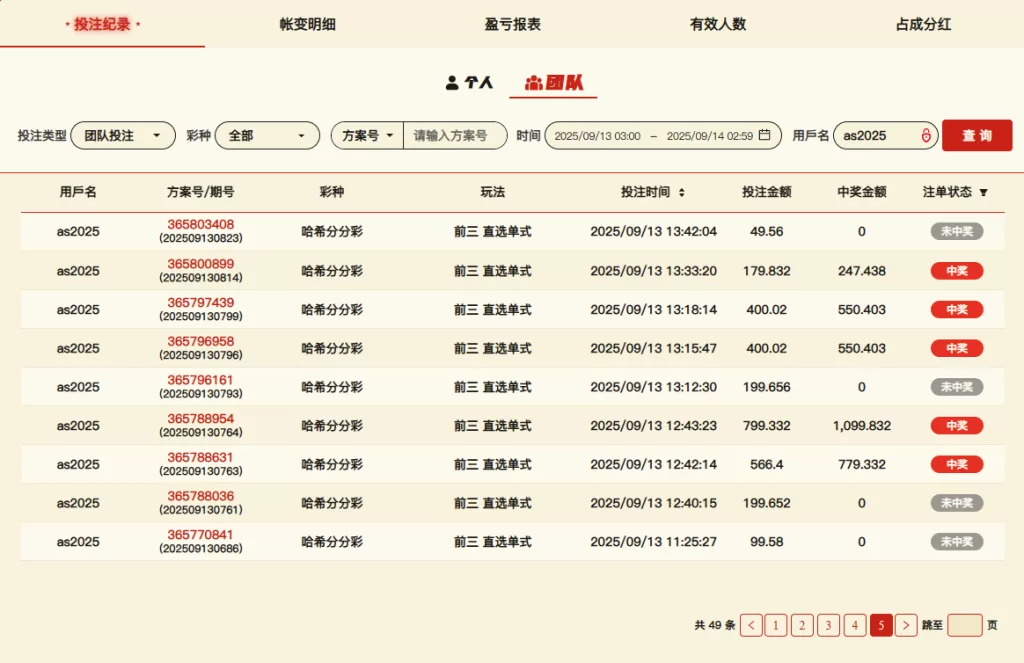Open the 占成分红 tab
This screenshot has height=663, width=1024.
click(x=922, y=24)
